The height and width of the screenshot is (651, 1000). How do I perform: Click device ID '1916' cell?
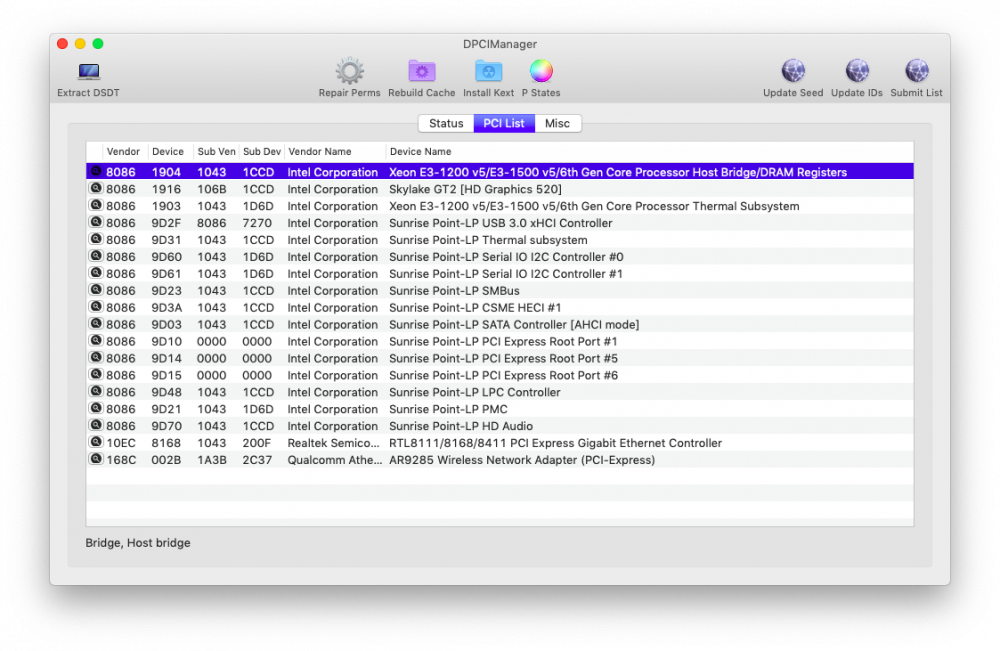pos(166,189)
